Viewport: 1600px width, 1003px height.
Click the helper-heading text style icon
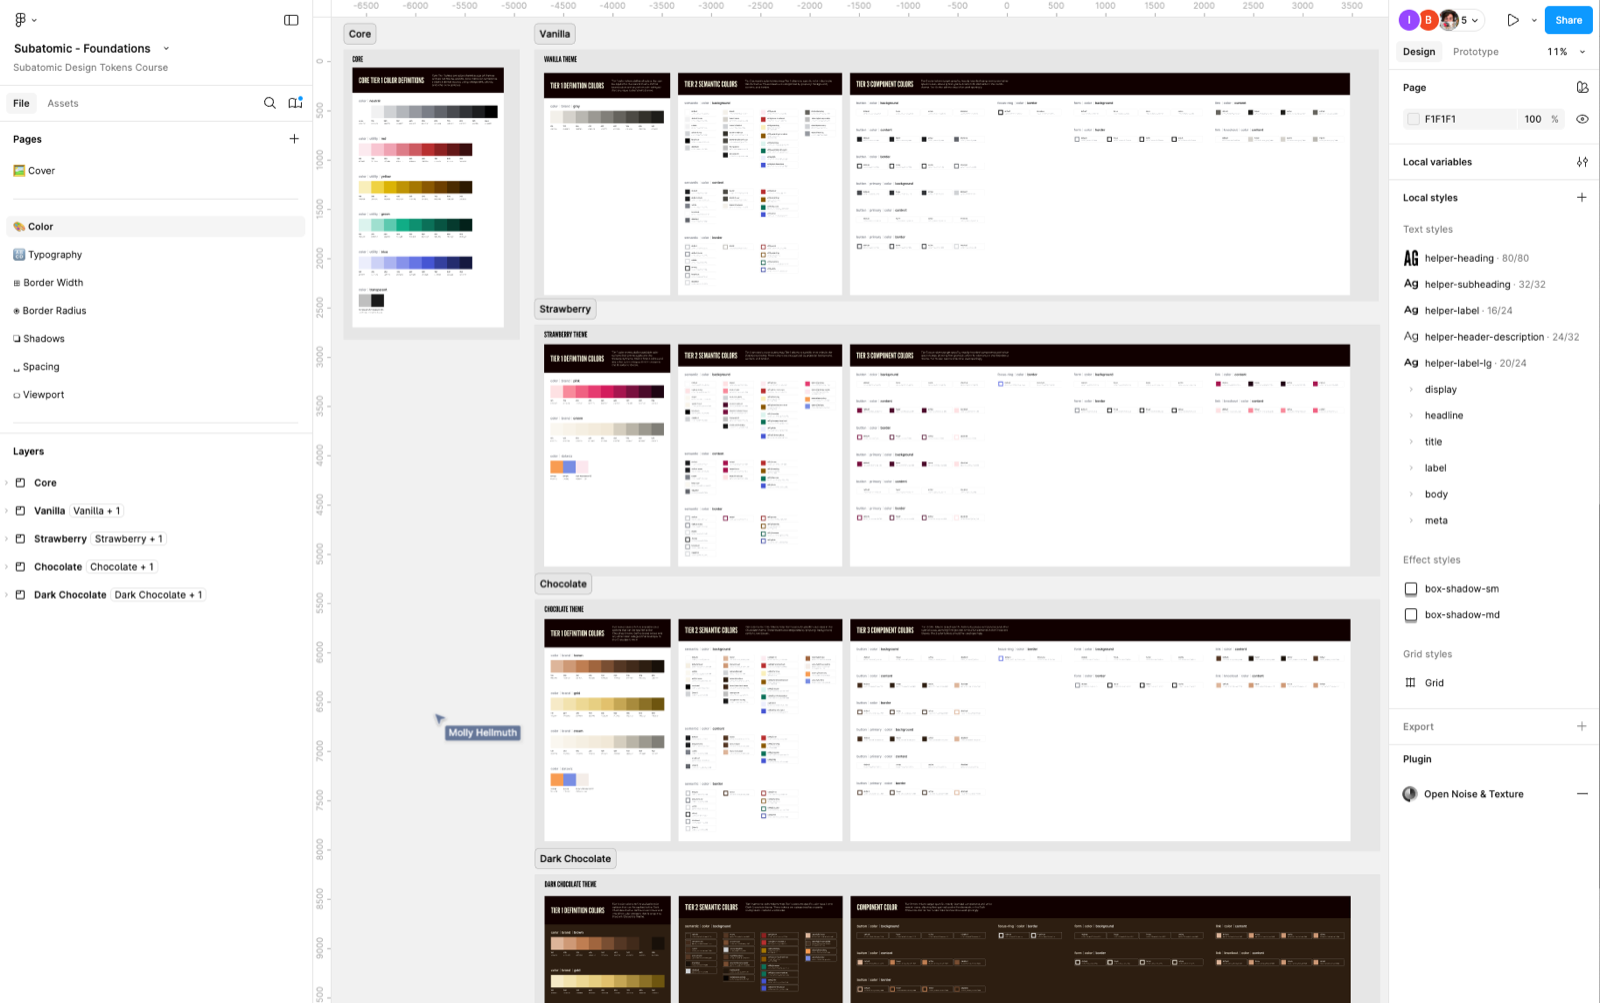click(x=1411, y=258)
